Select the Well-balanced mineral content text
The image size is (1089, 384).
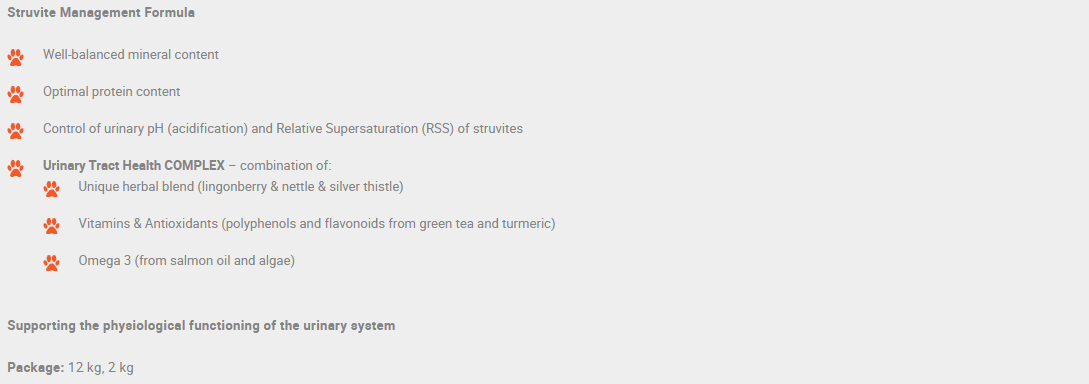(x=131, y=54)
